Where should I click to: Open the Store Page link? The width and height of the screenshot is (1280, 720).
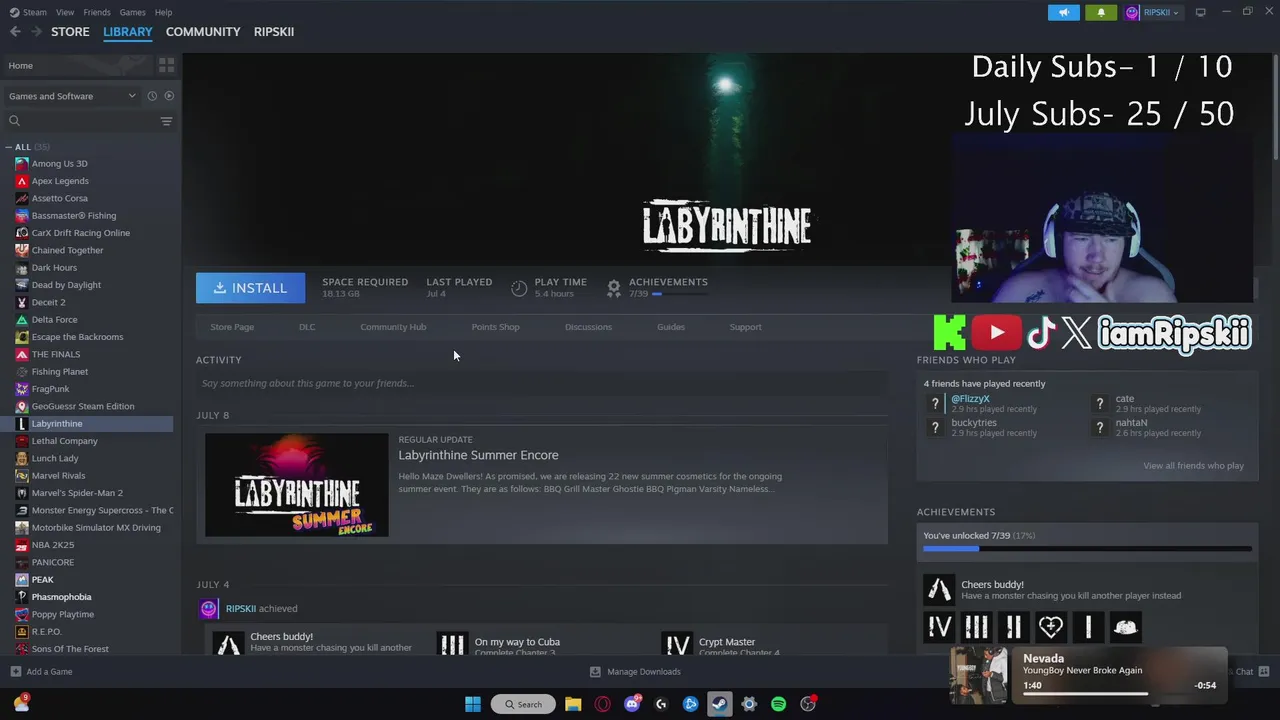coord(232,327)
